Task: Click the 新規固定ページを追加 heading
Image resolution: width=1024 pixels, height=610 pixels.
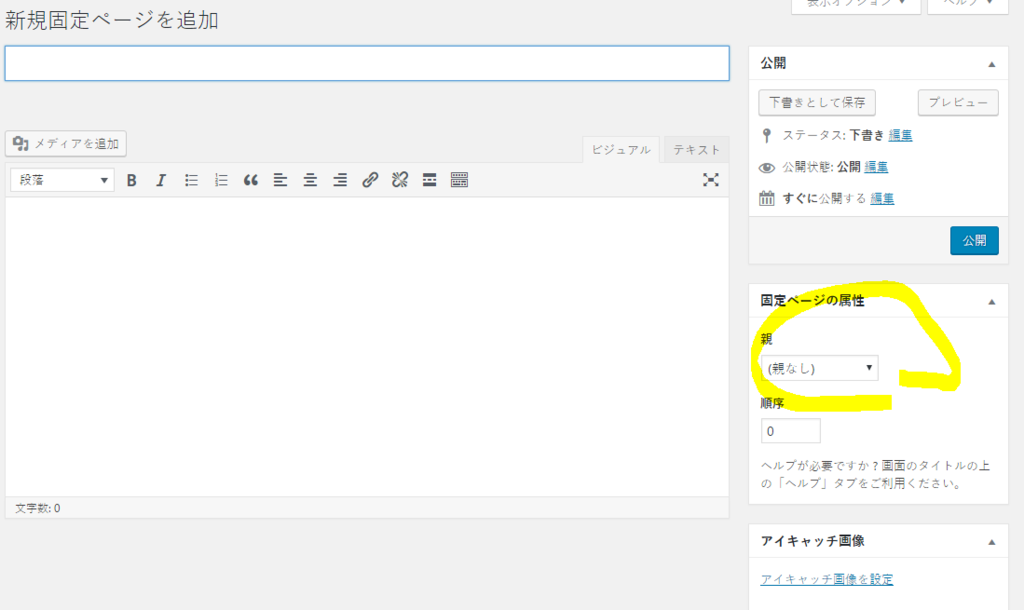Action: click(x=112, y=20)
